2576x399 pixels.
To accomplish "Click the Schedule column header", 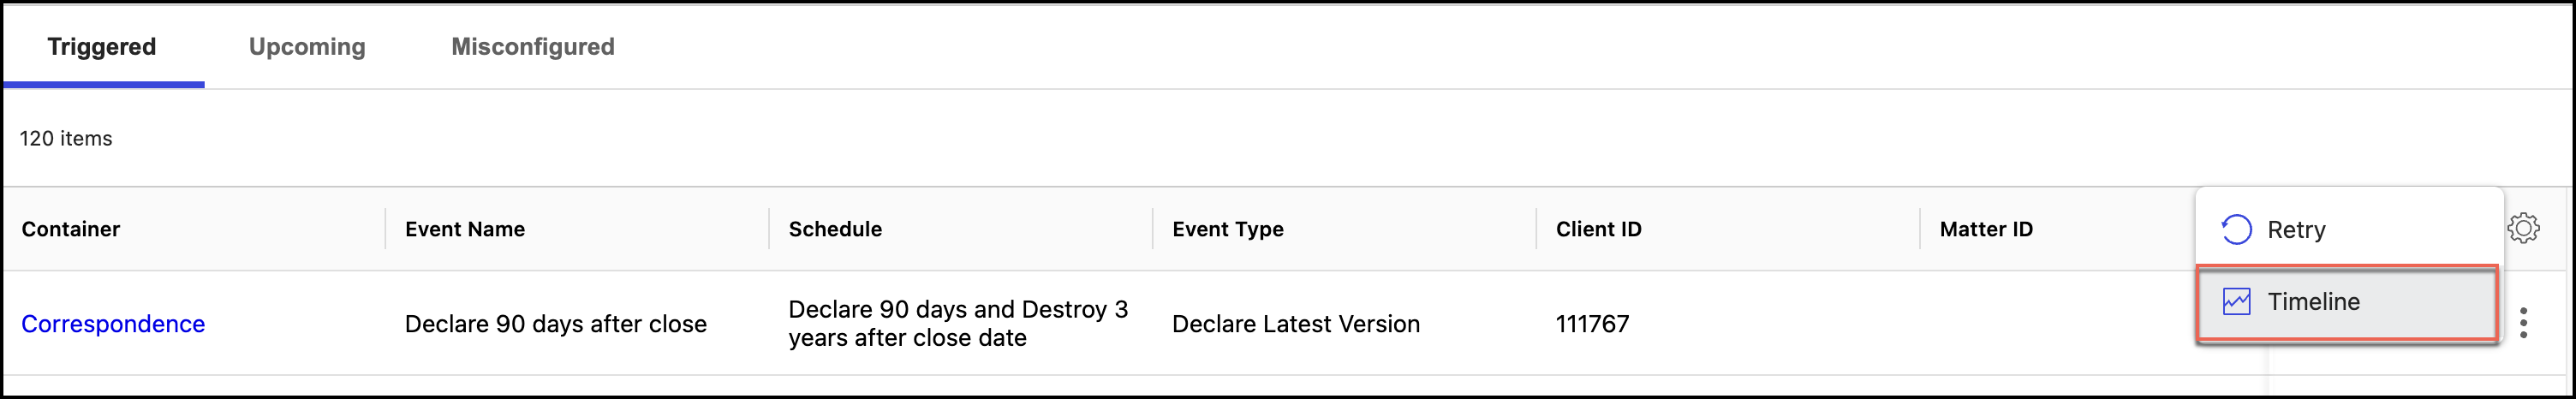I will (835, 229).
